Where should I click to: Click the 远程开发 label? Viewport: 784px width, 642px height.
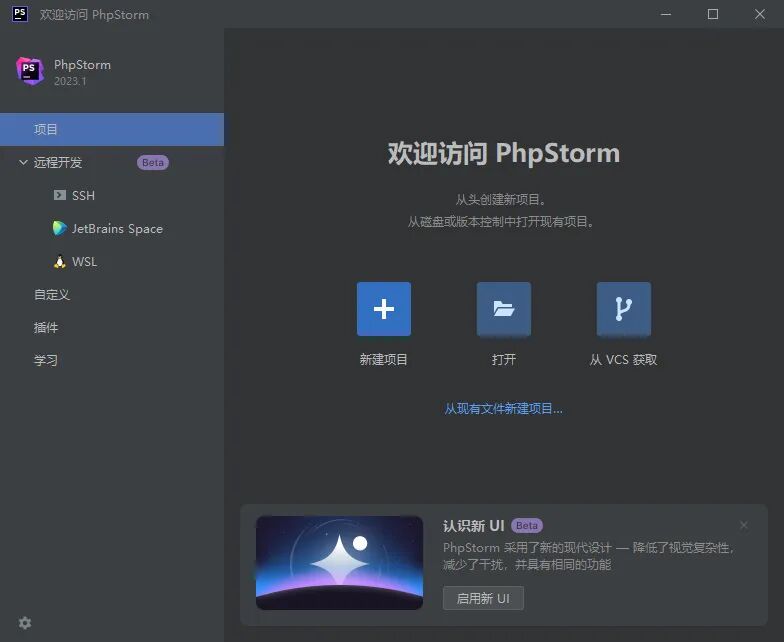tap(58, 162)
